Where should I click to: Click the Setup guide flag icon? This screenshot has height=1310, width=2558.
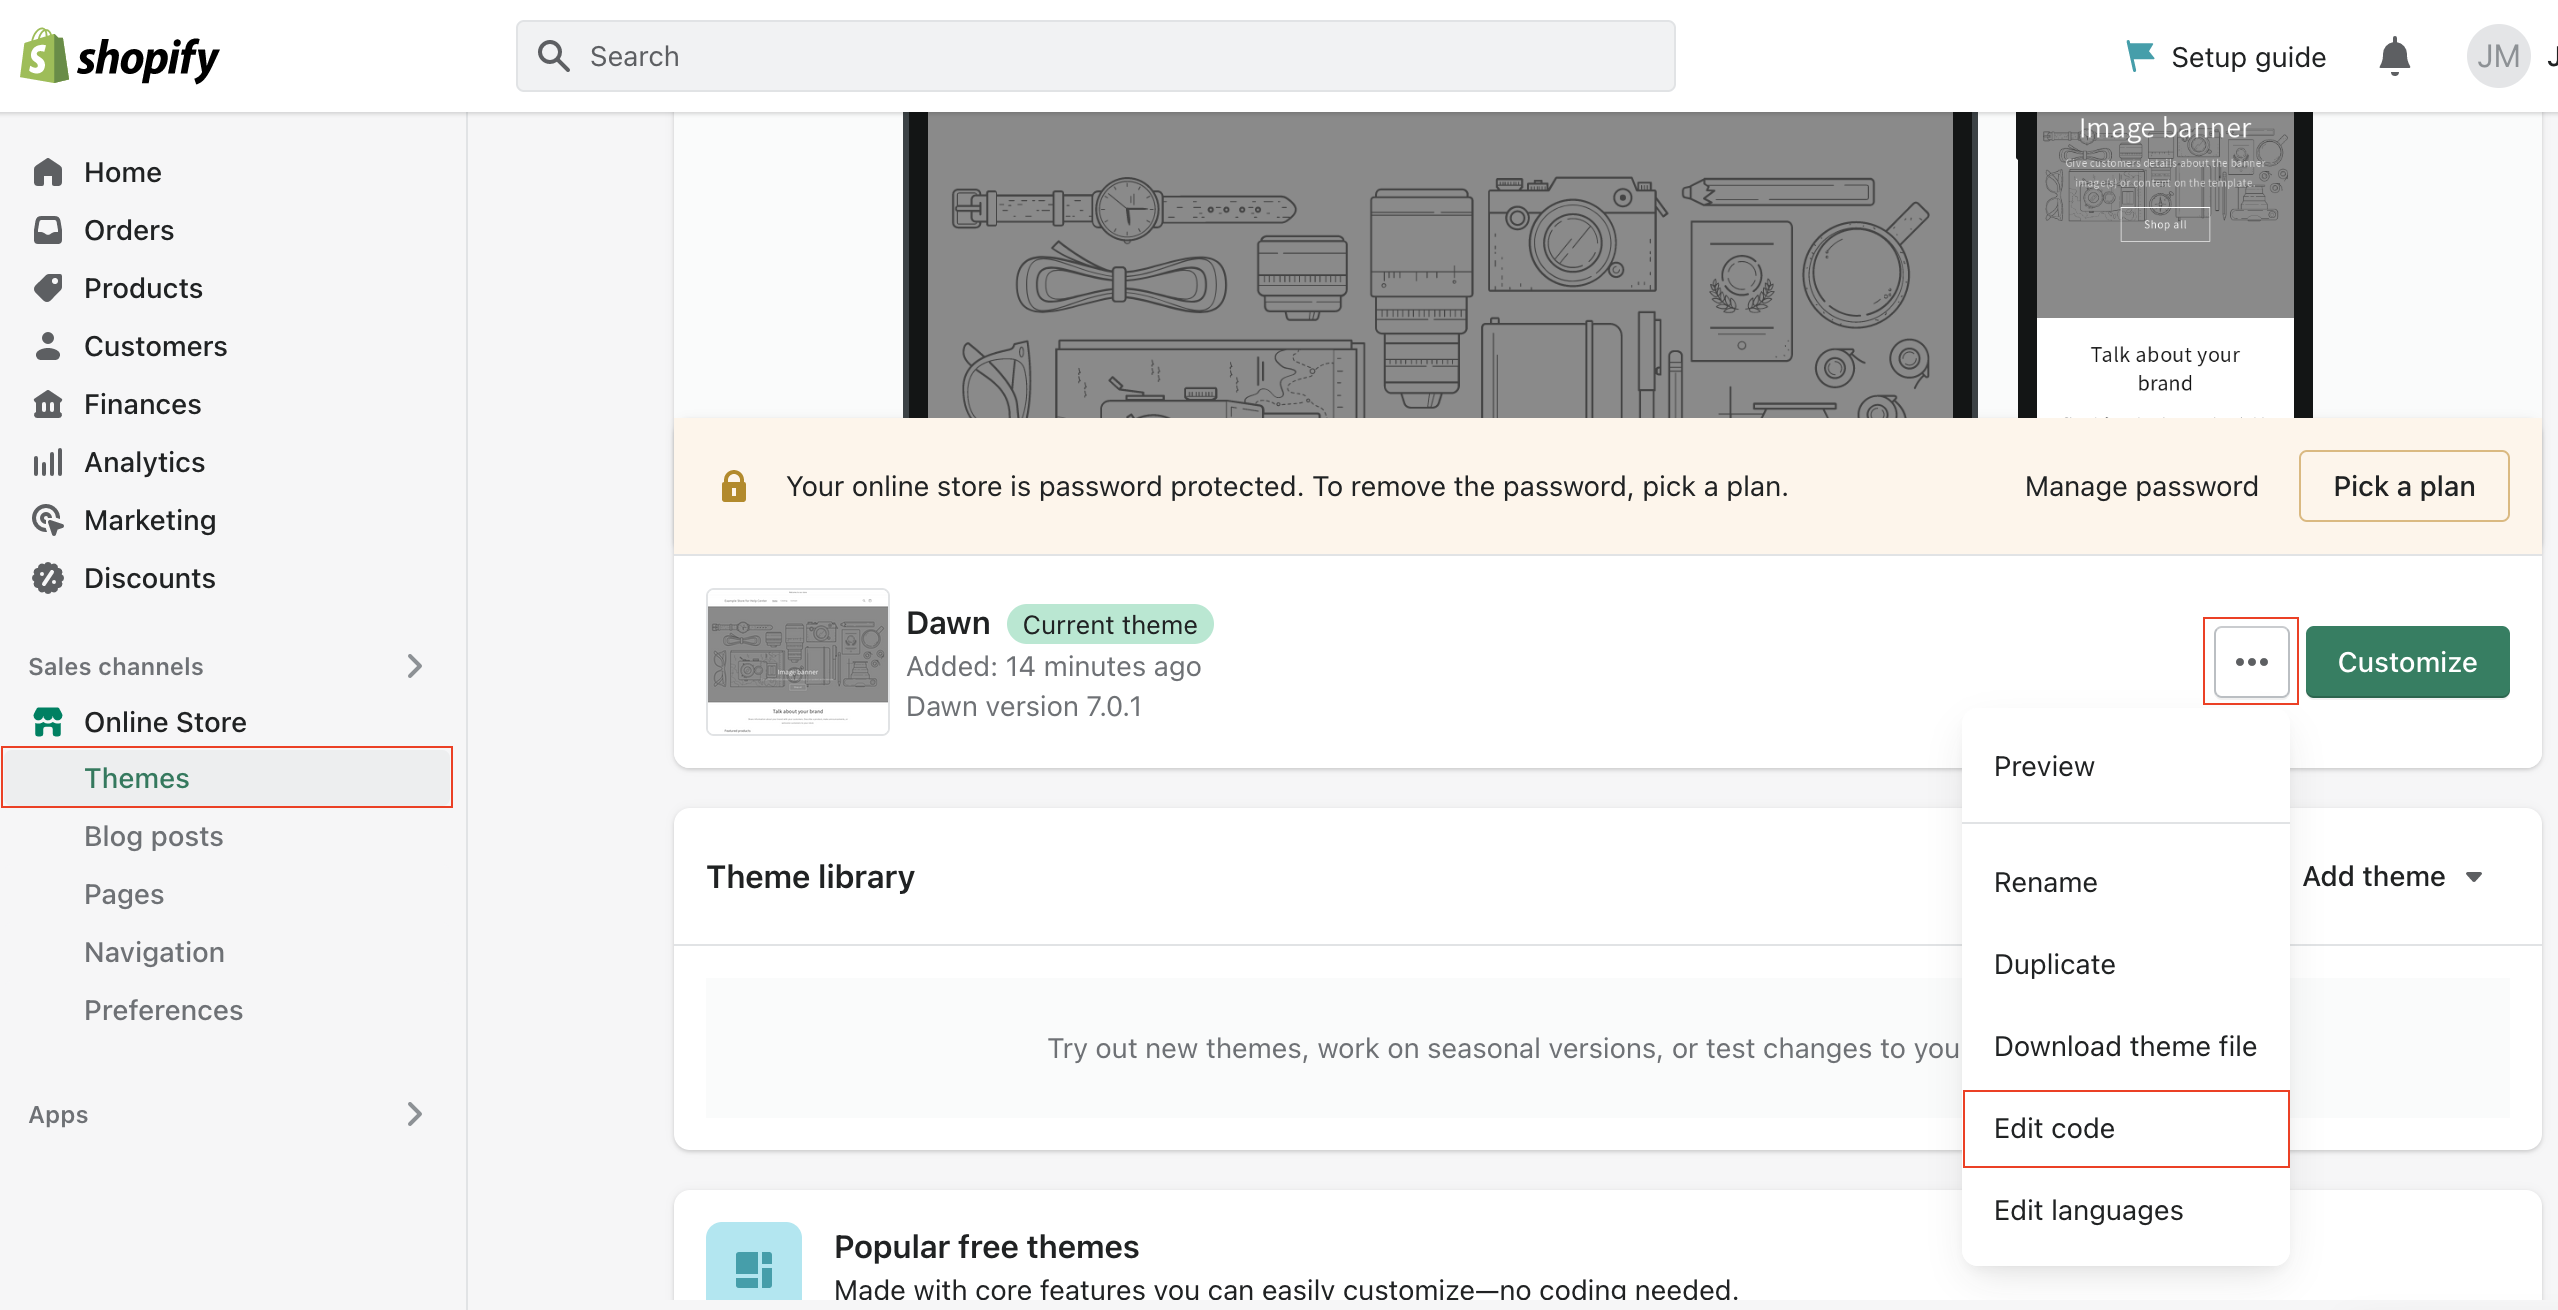(x=2139, y=56)
